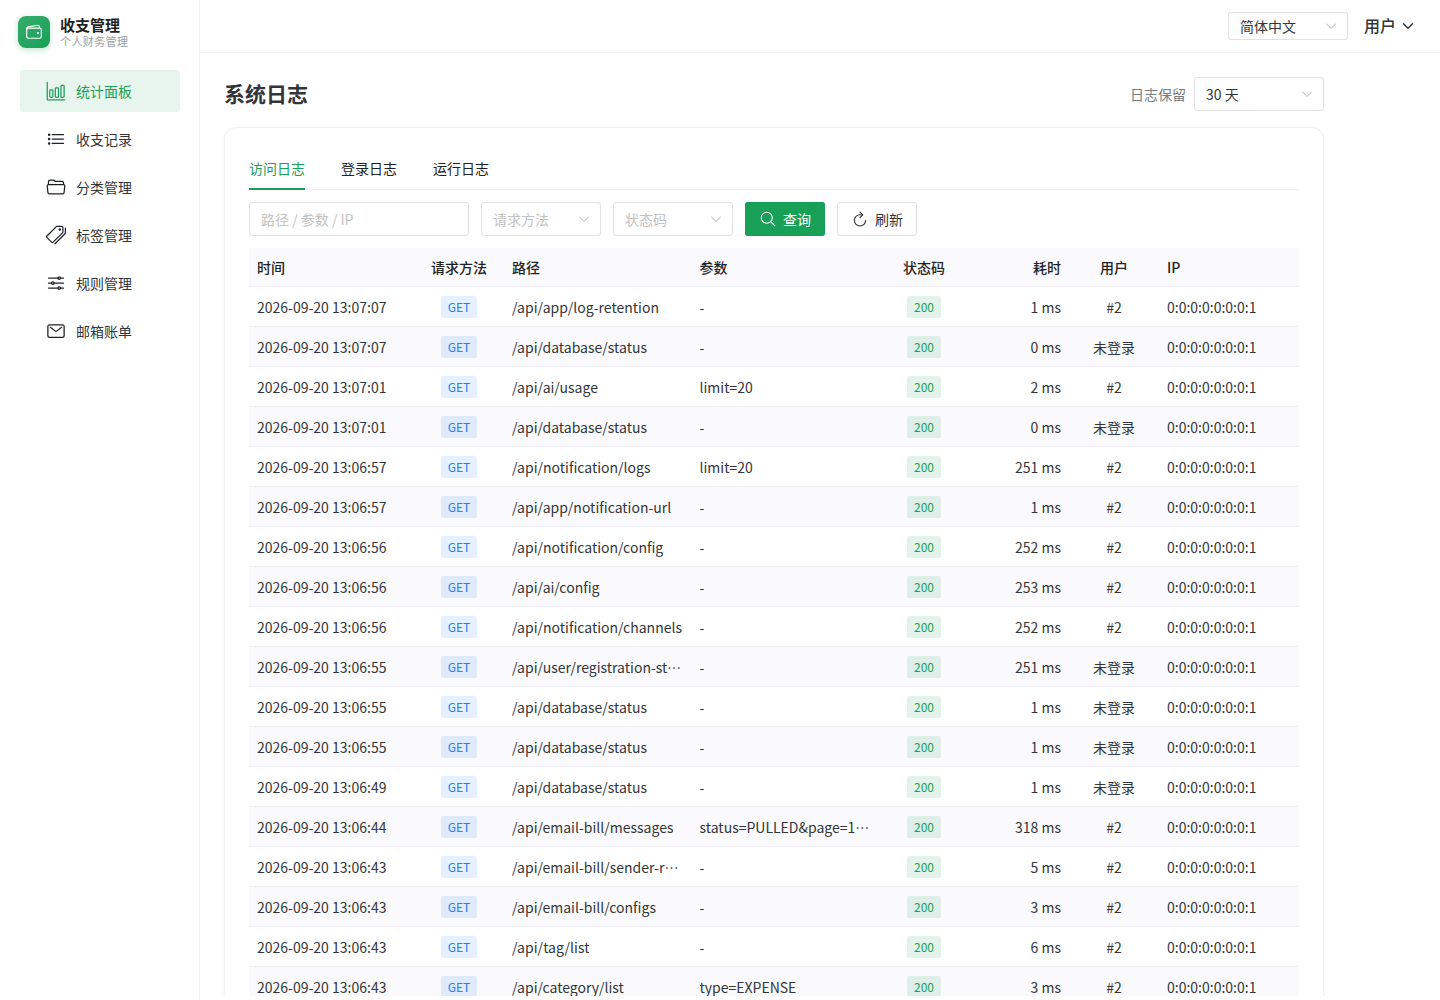
Task: Click the /api/app/notification-url path cell
Action: point(591,508)
